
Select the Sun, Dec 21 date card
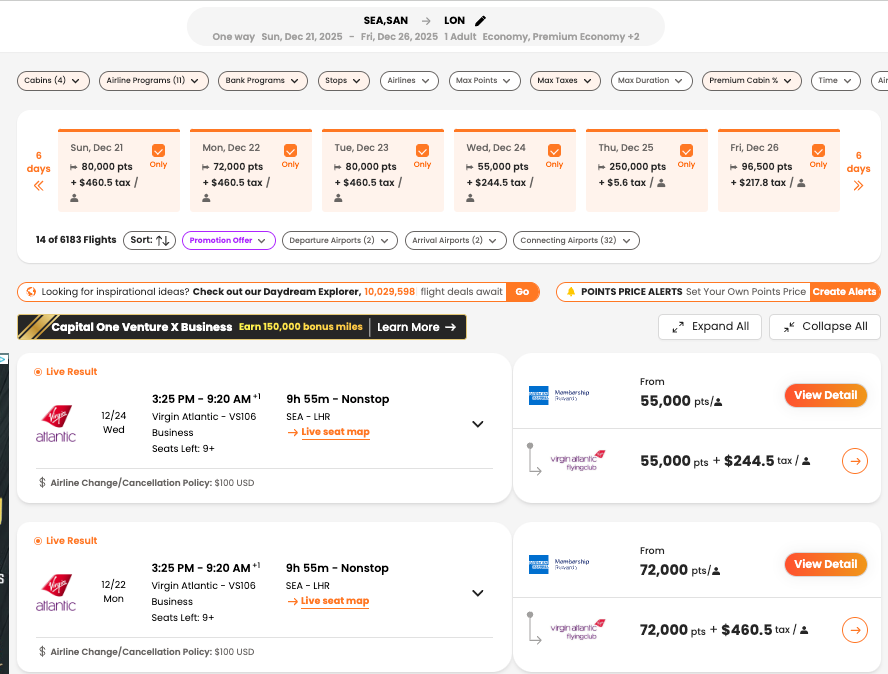[x=119, y=170]
